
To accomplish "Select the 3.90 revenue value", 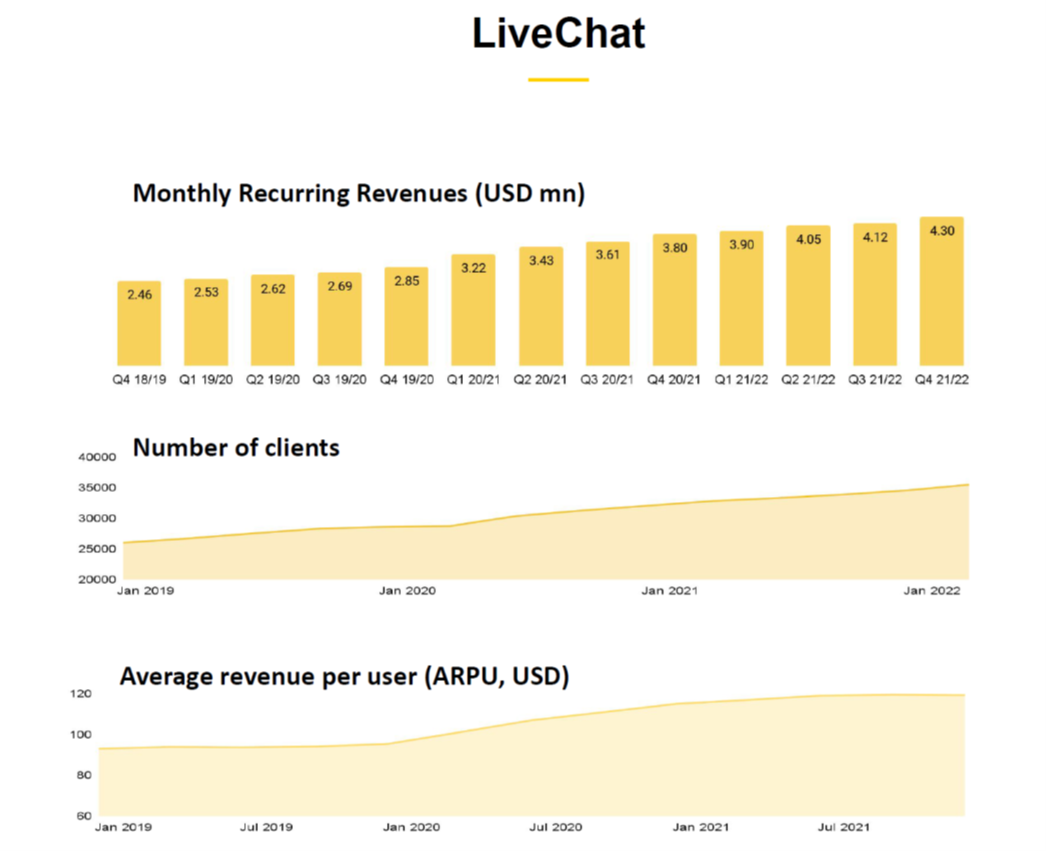I will (x=741, y=245).
